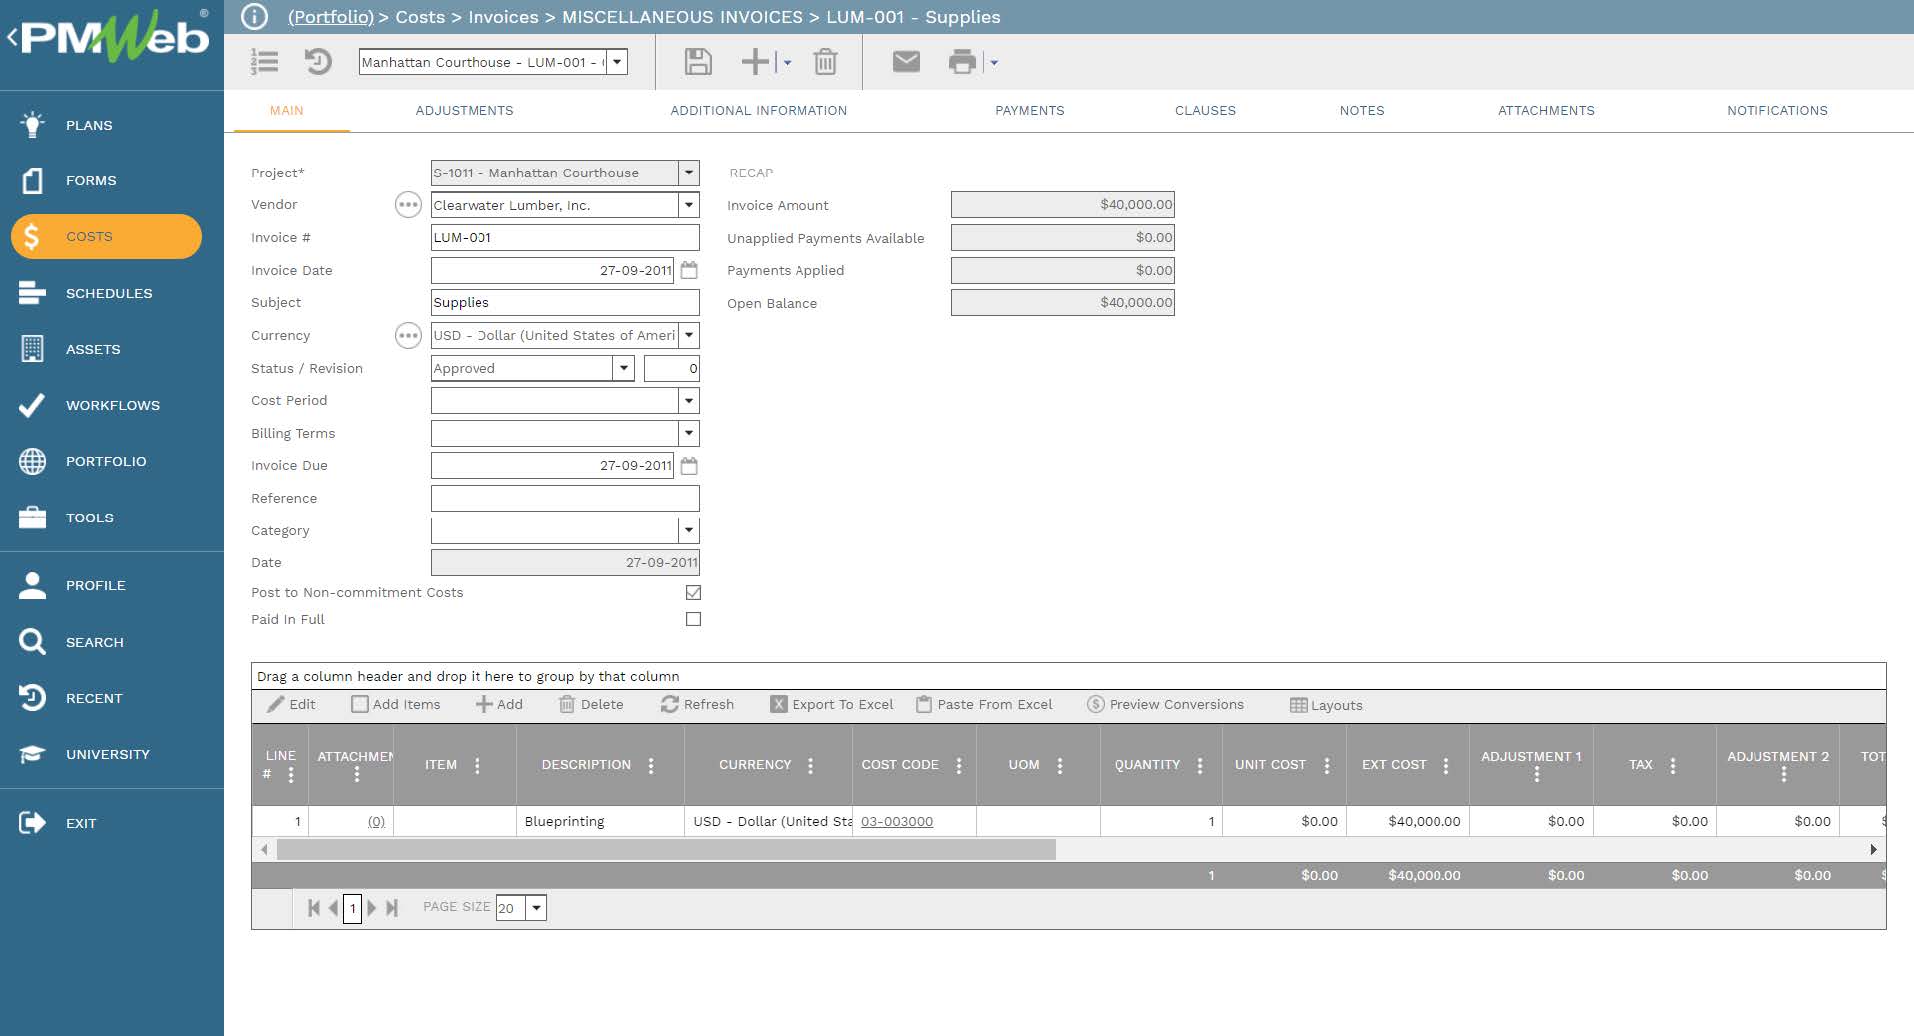
Task: Open cost code 03-003000 link
Action: [x=897, y=821]
